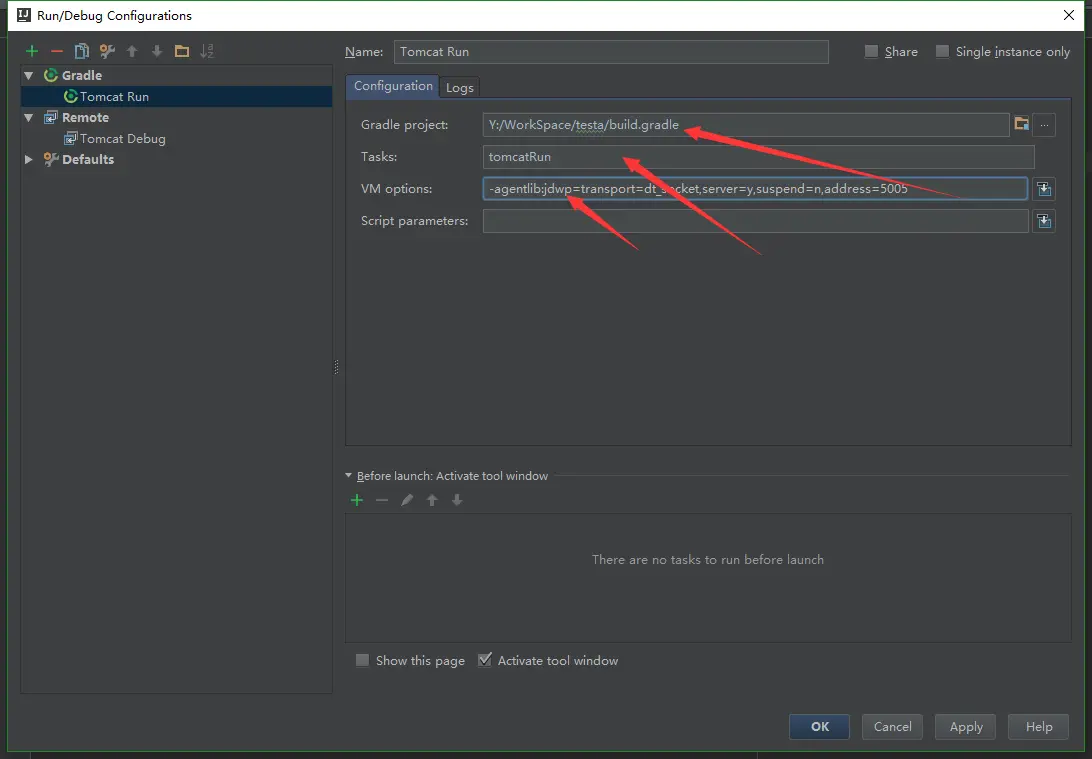Screen dimensions: 1092x759
Task: Sort configurations alphabetically
Action: [207, 52]
